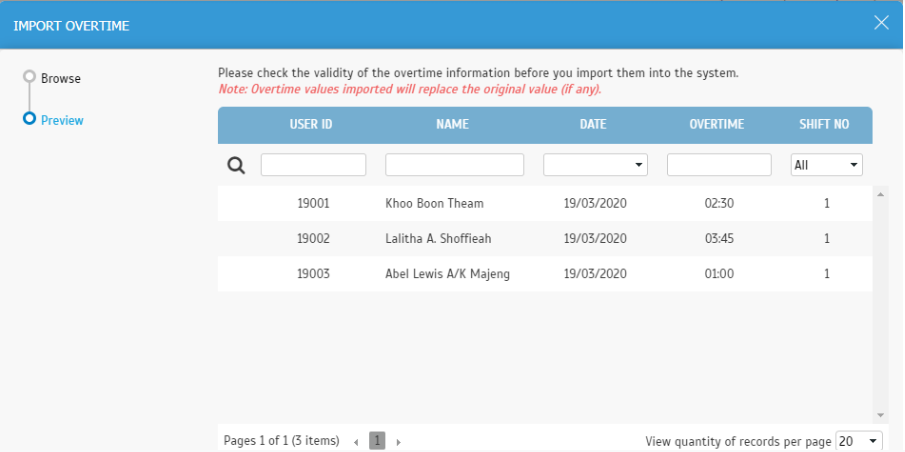This screenshot has height=452, width=905.
Task: Select user ID 19002
Action: click(x=313, y=238)
